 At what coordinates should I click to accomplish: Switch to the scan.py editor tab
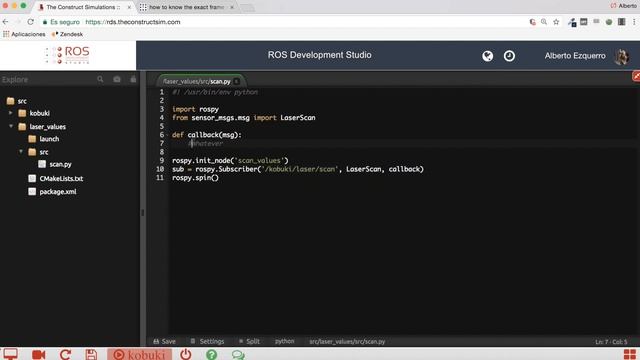[x=197, y=82]
